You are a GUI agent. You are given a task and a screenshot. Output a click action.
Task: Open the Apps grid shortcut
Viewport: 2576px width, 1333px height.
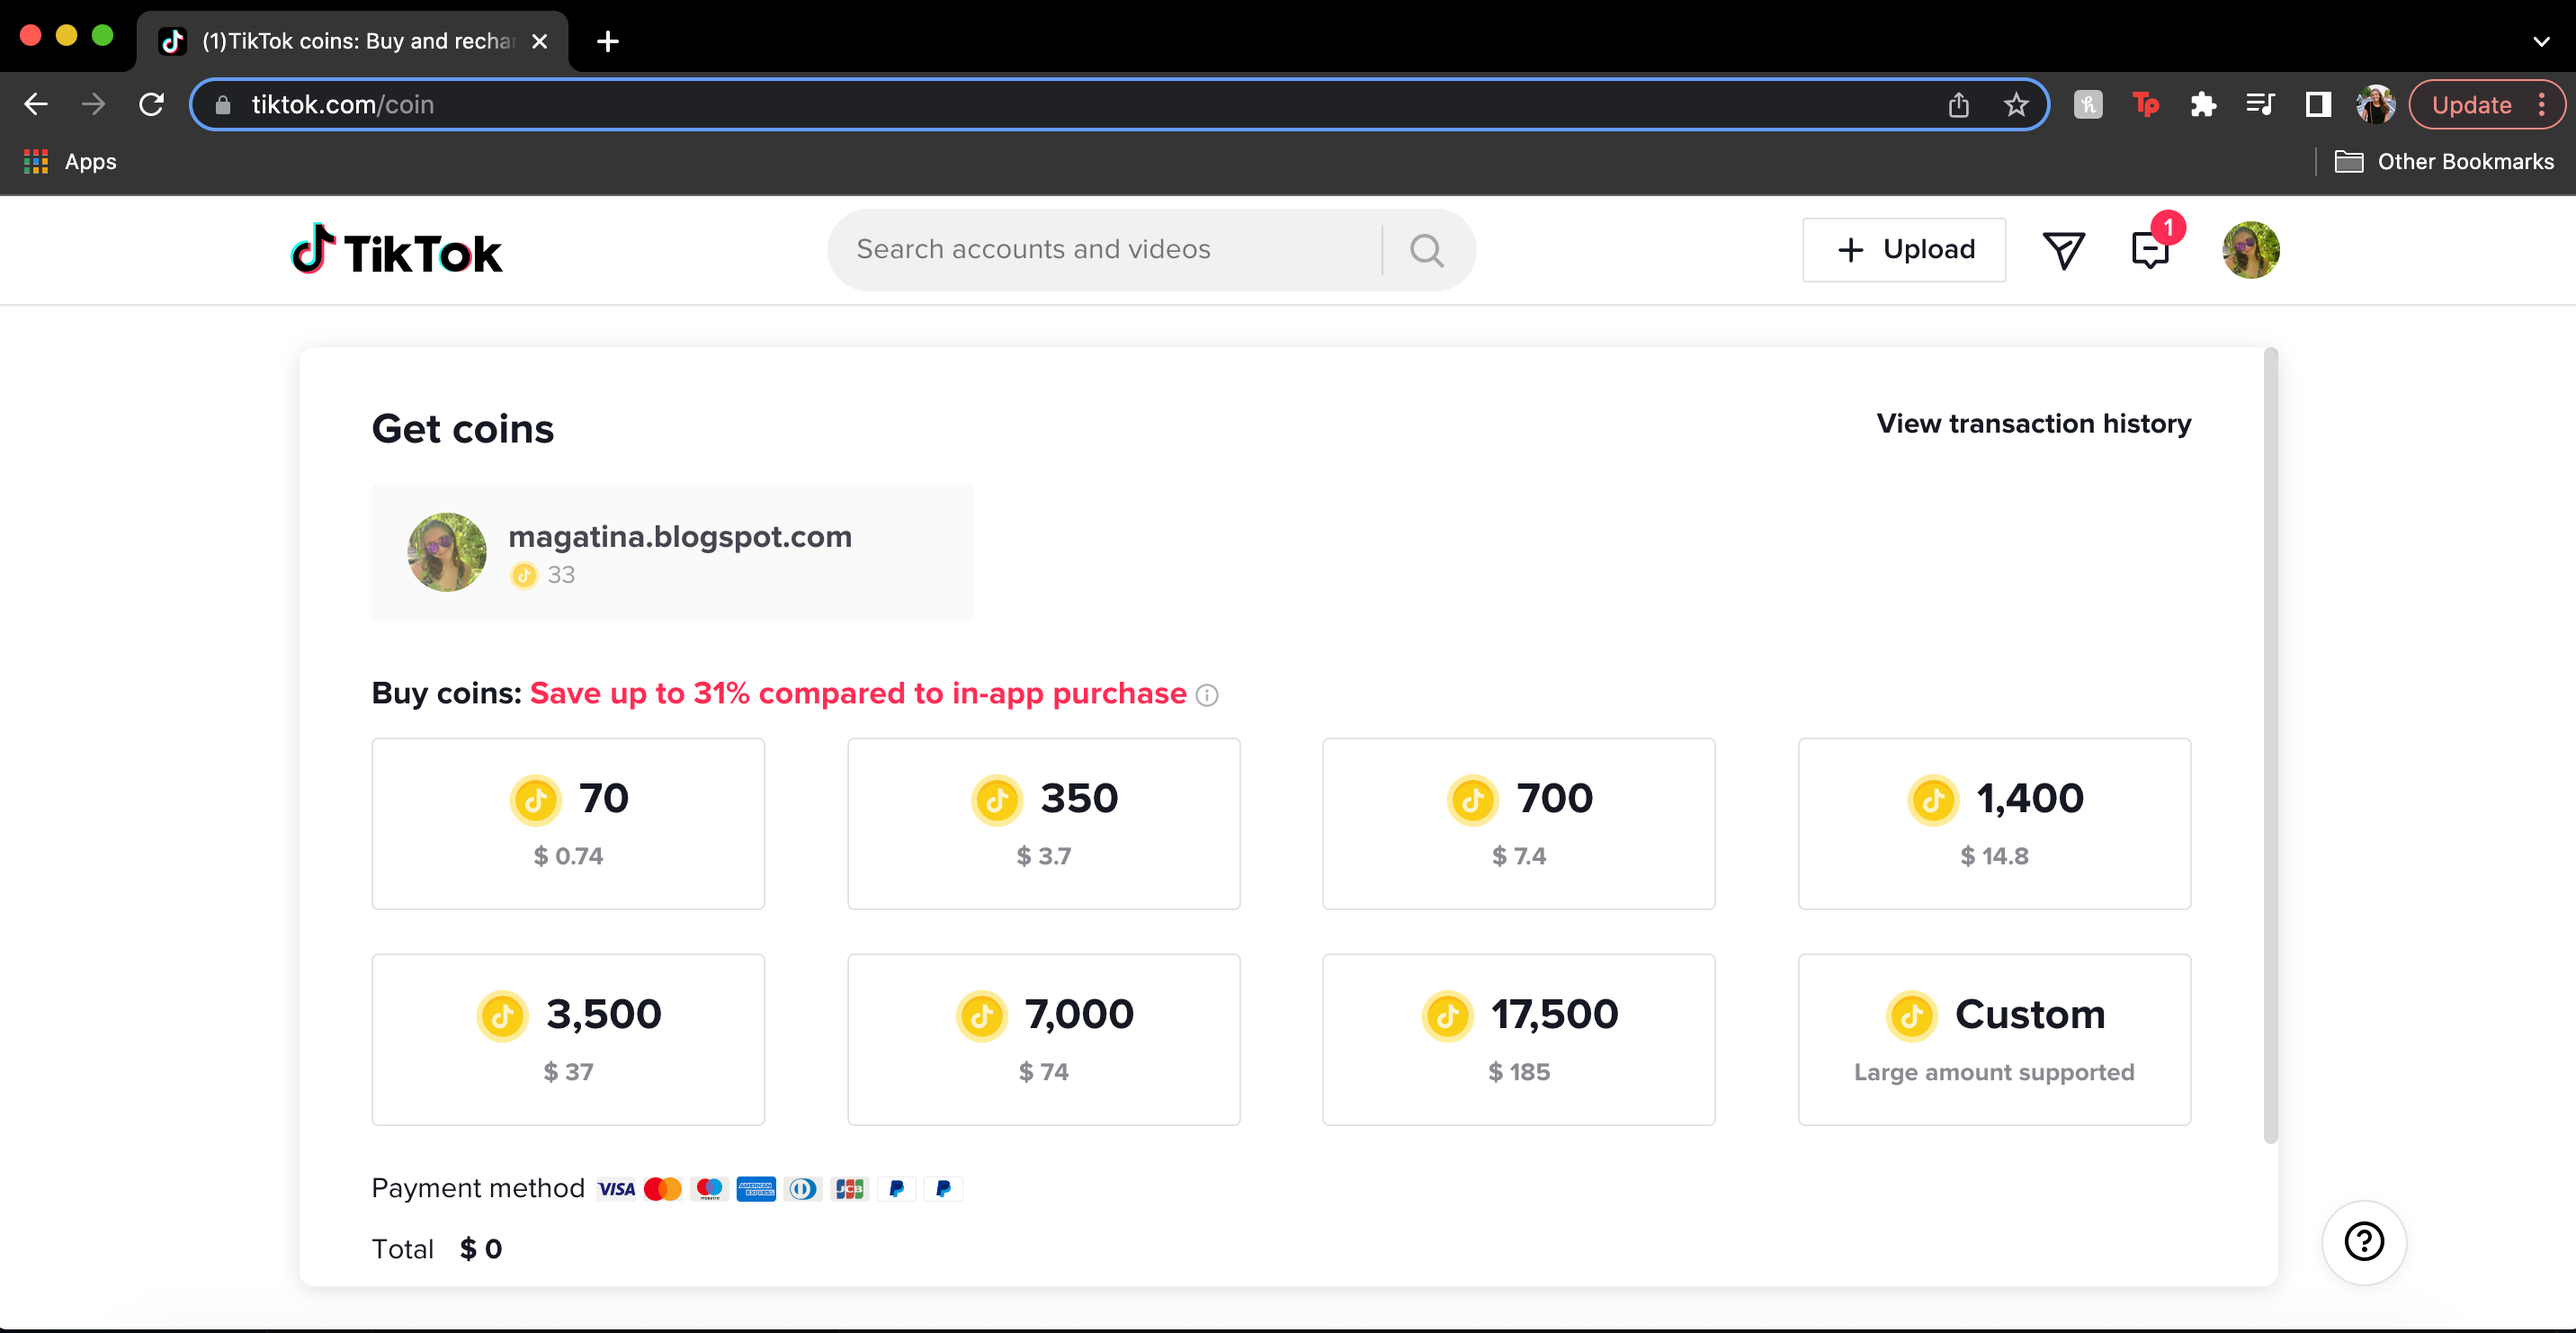70,161
